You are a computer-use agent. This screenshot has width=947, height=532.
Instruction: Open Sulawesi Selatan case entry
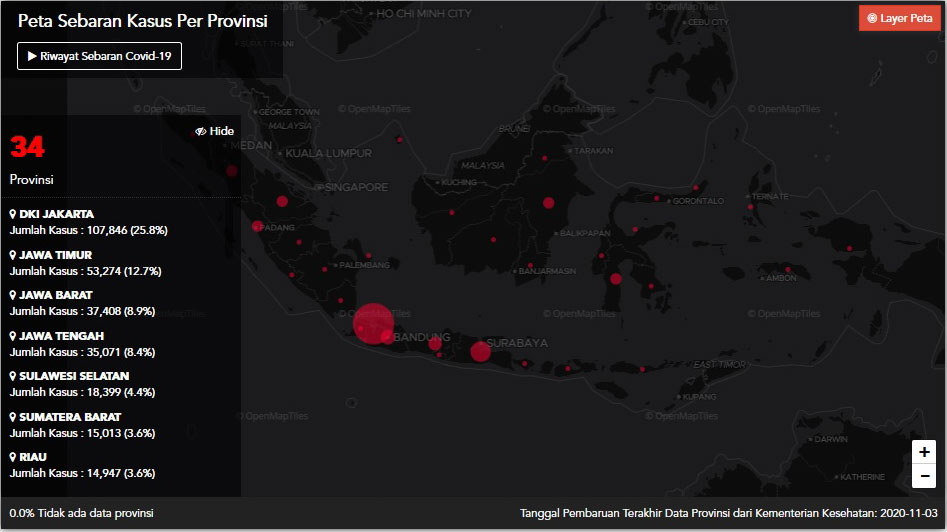pos(73,376)
